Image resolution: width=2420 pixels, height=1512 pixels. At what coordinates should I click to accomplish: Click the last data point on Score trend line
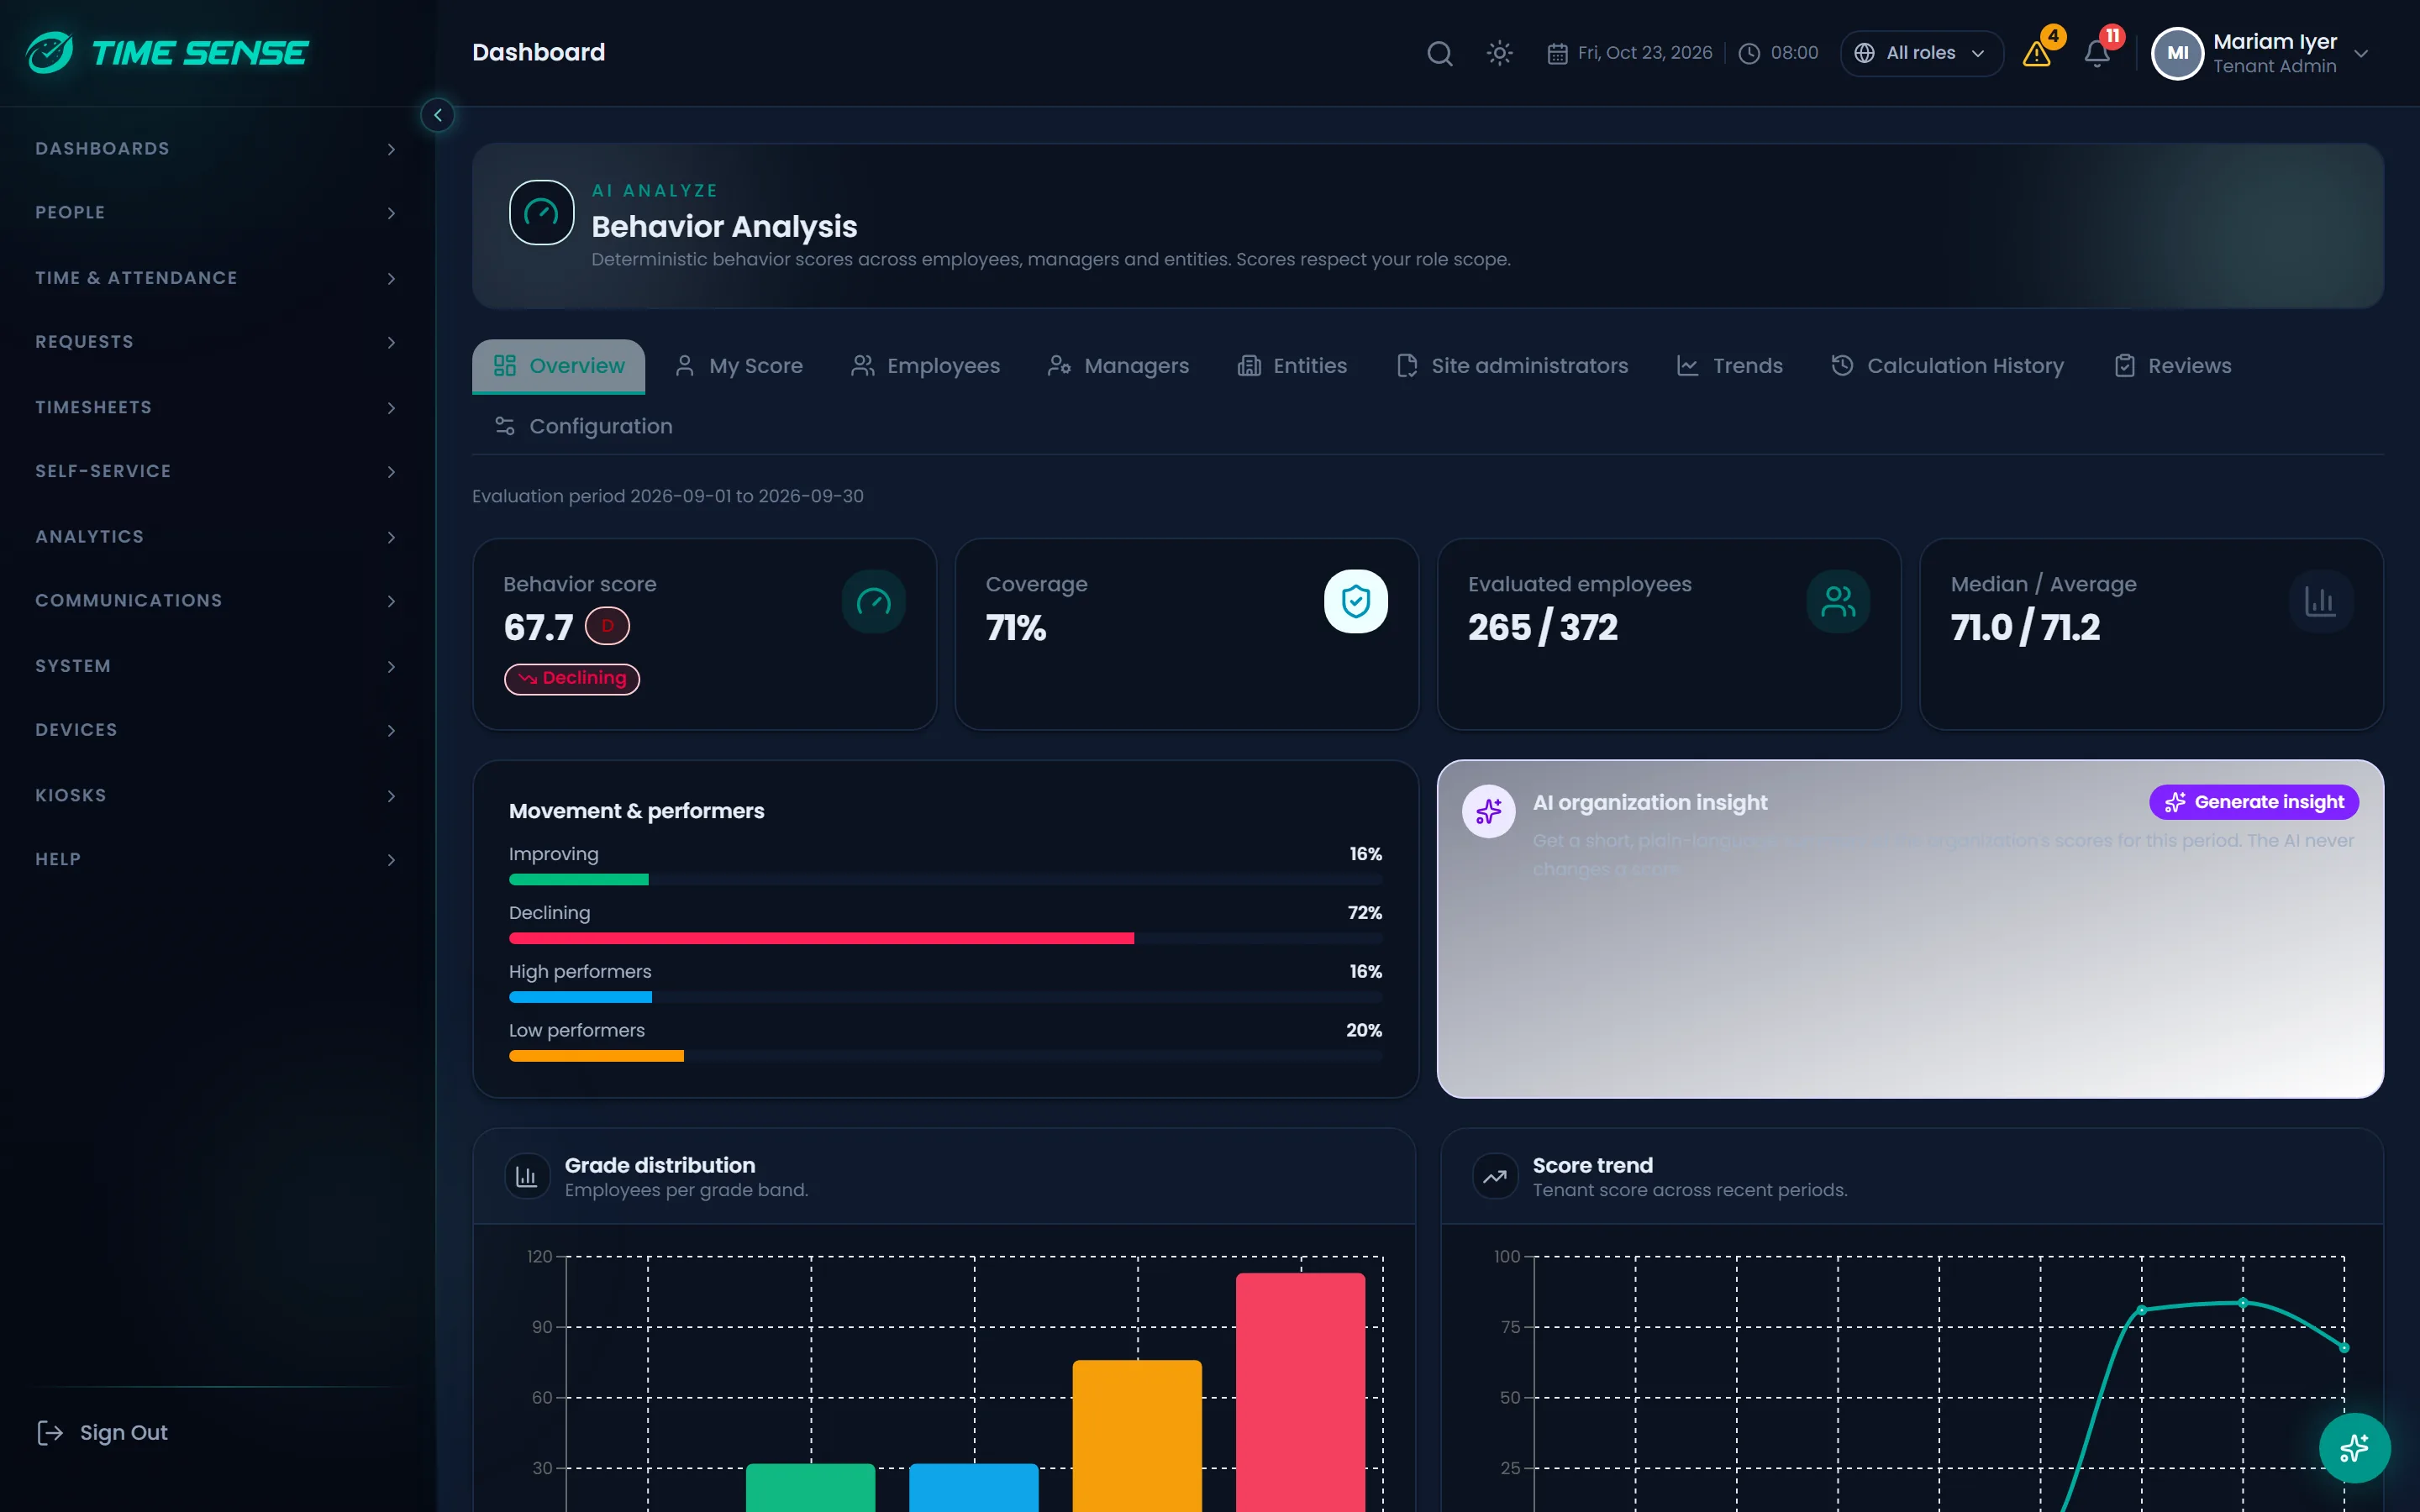[x=2344, y=1348]
